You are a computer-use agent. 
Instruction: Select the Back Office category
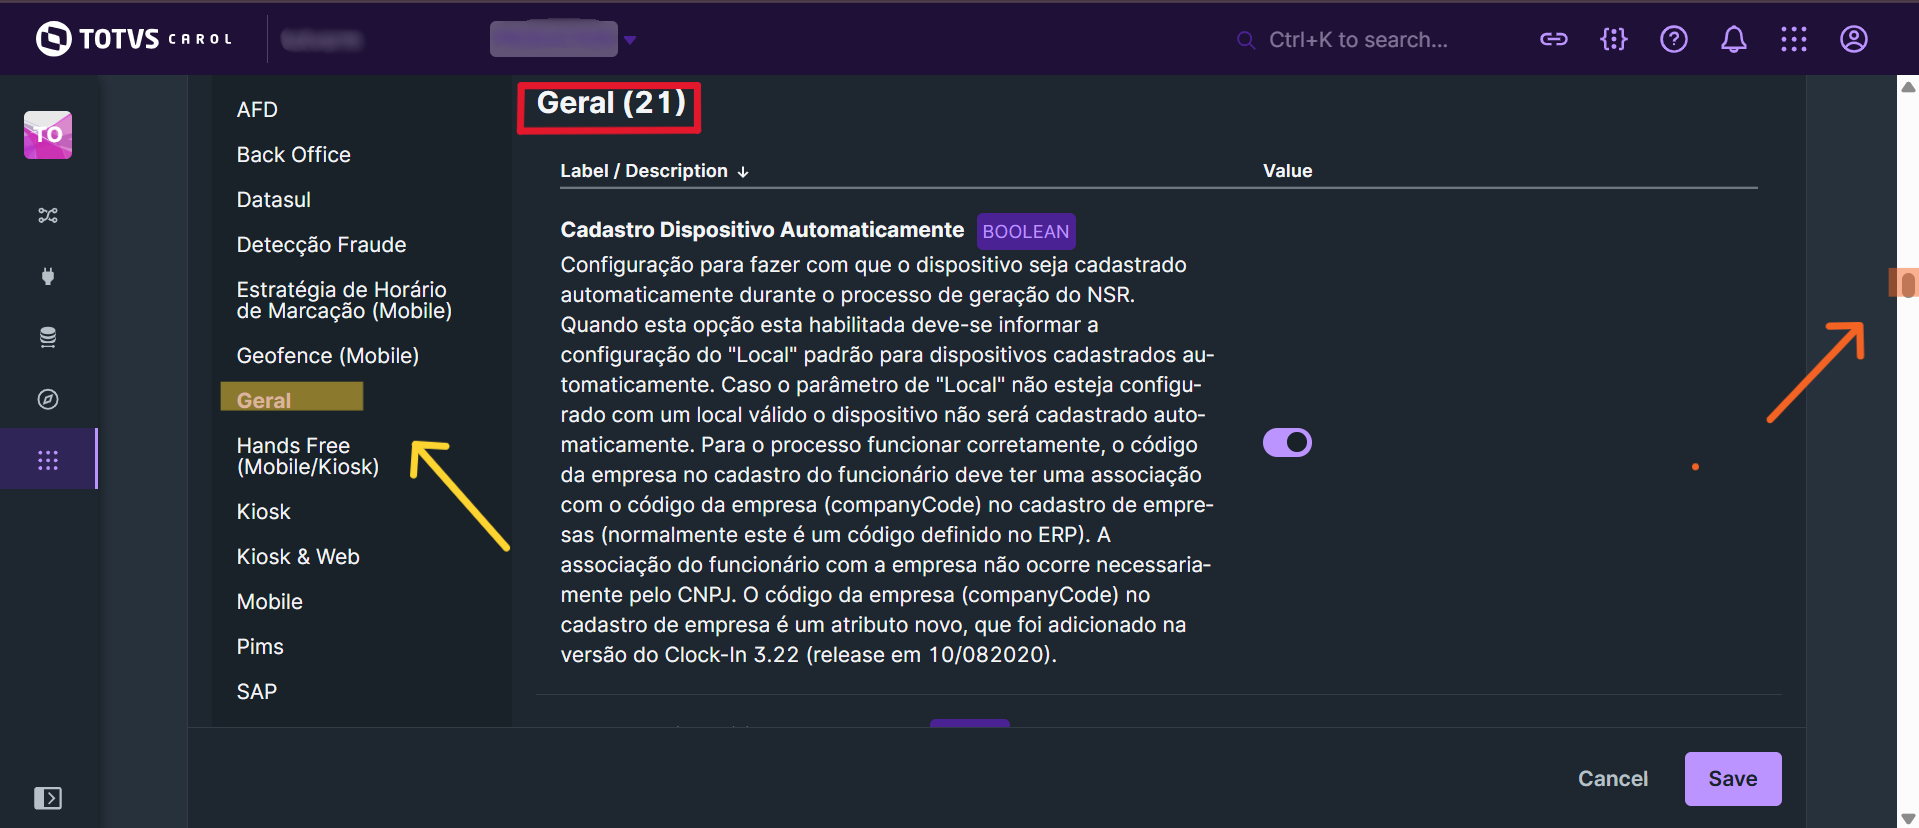click(x=293, y=155)
